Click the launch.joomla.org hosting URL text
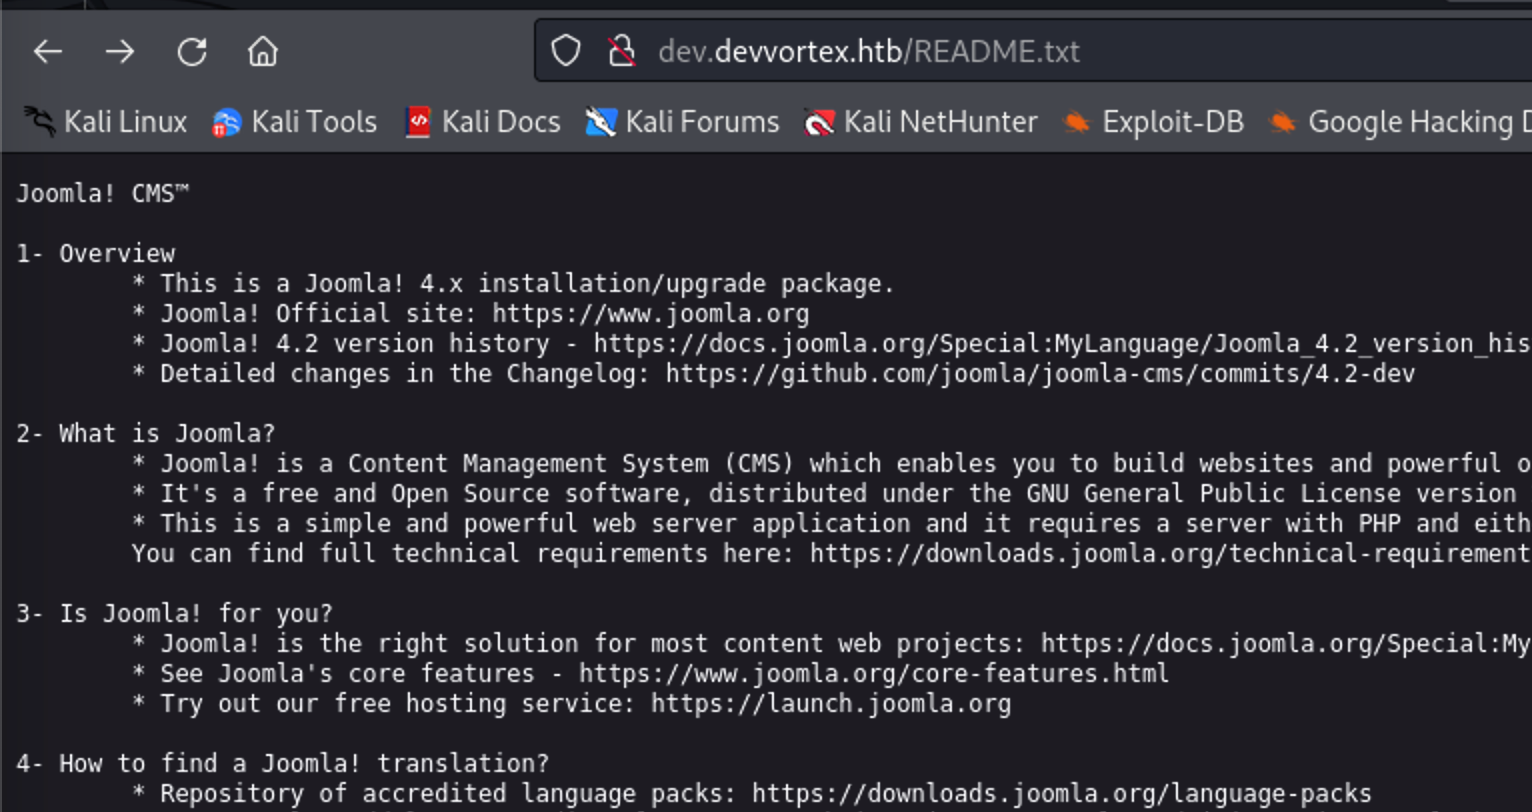 831,704
